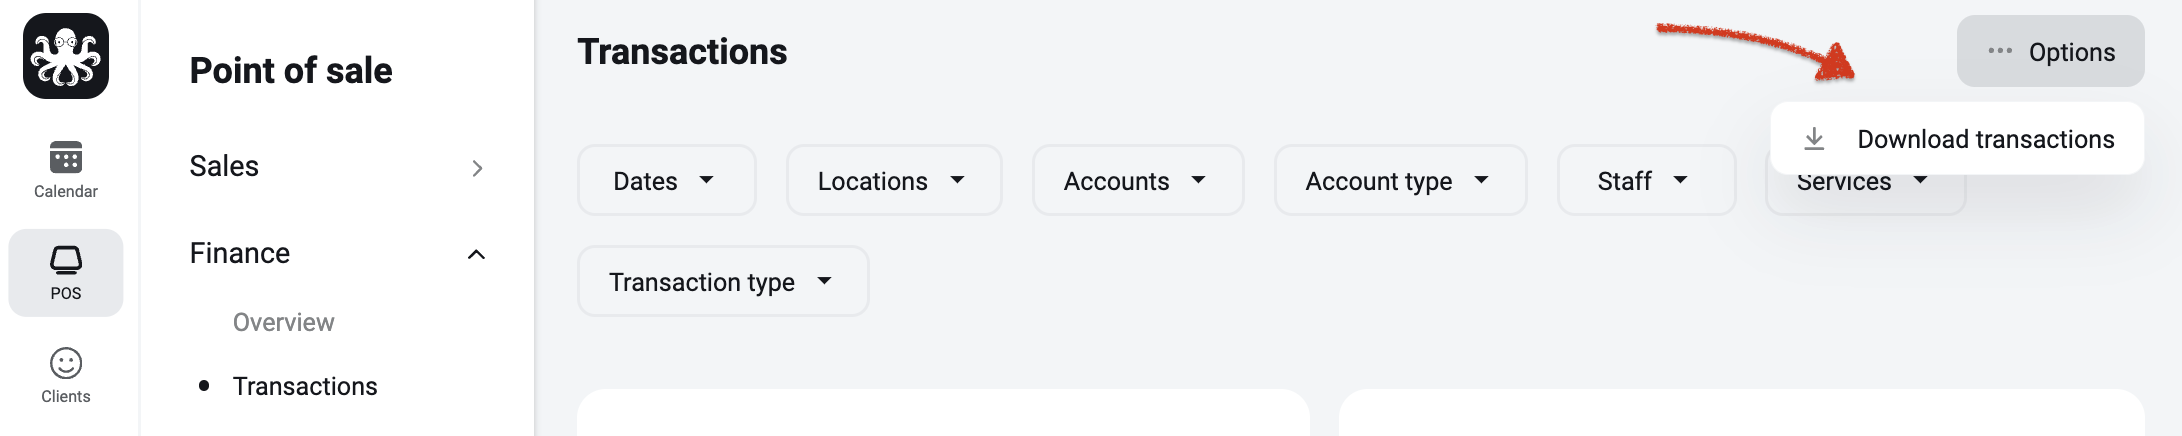The height and width of the screenshot is (436, 2182).
Task: Open the Calendar icon in the sidebar
Action: (x=66, y=158)
